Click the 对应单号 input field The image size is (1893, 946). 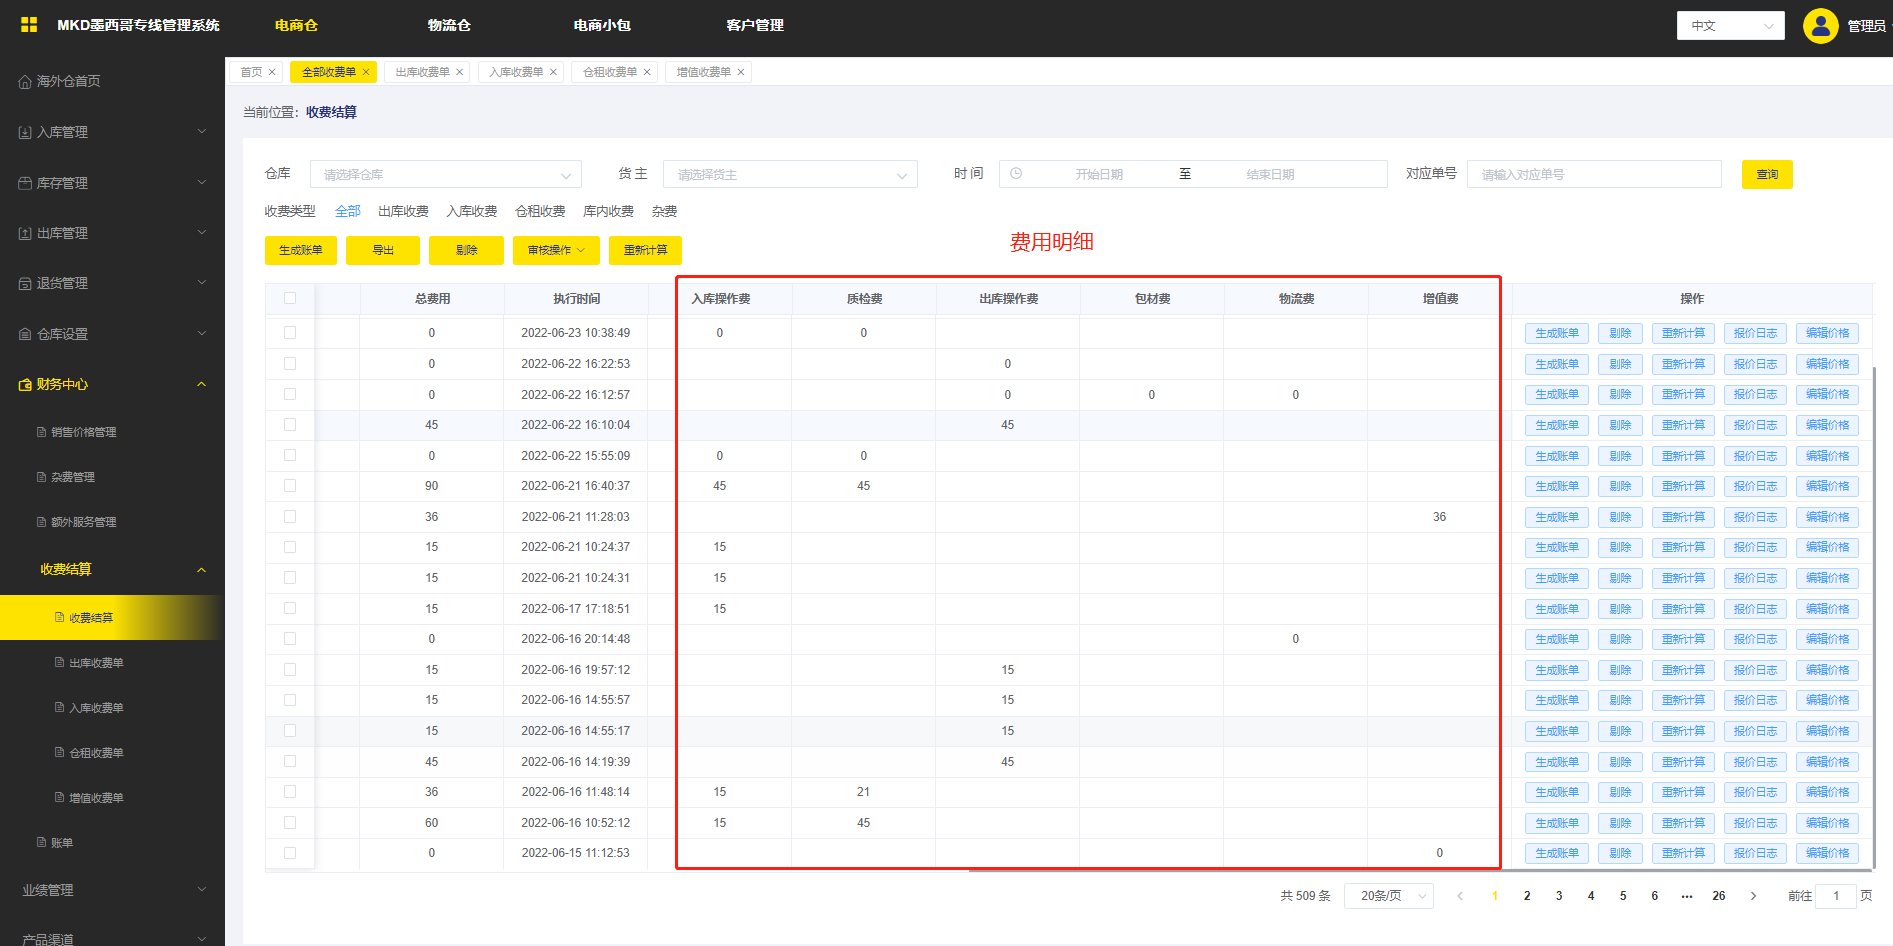(1593, 174)
